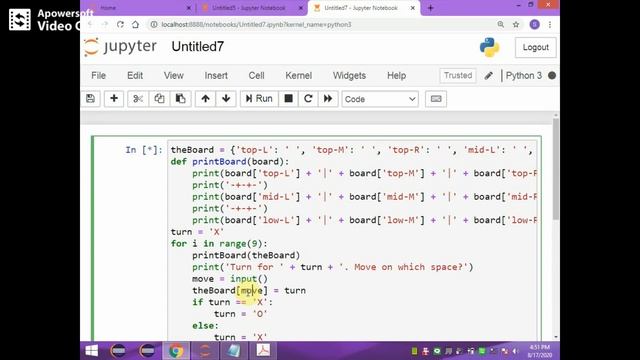Open the PDF reader taskbar icon
This screenshot has width=640, height=360.
tap(263, 351)
